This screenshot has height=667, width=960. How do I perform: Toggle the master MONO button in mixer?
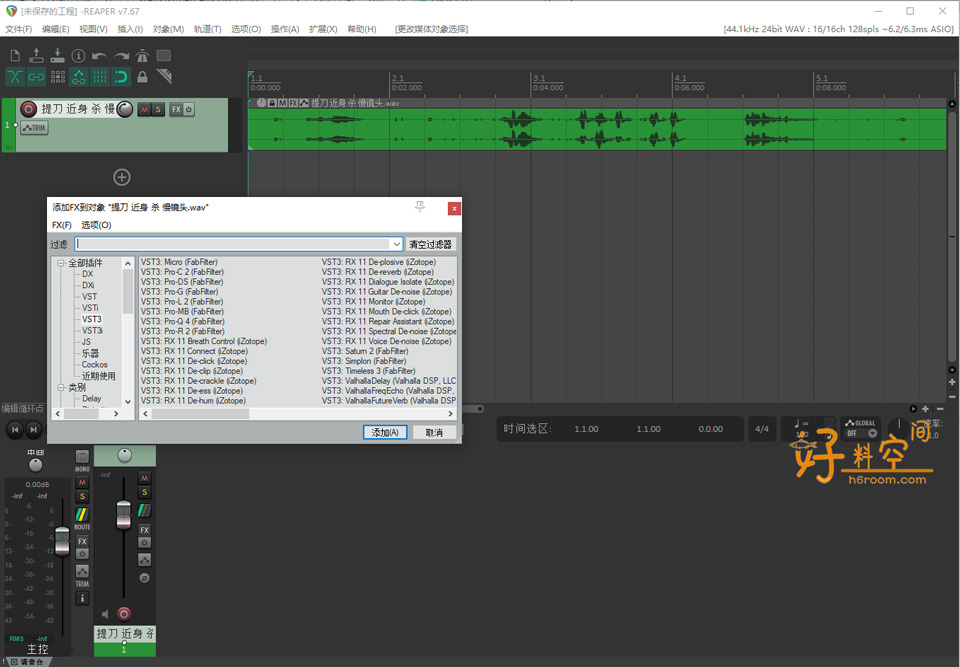click(x=82, y=458)
